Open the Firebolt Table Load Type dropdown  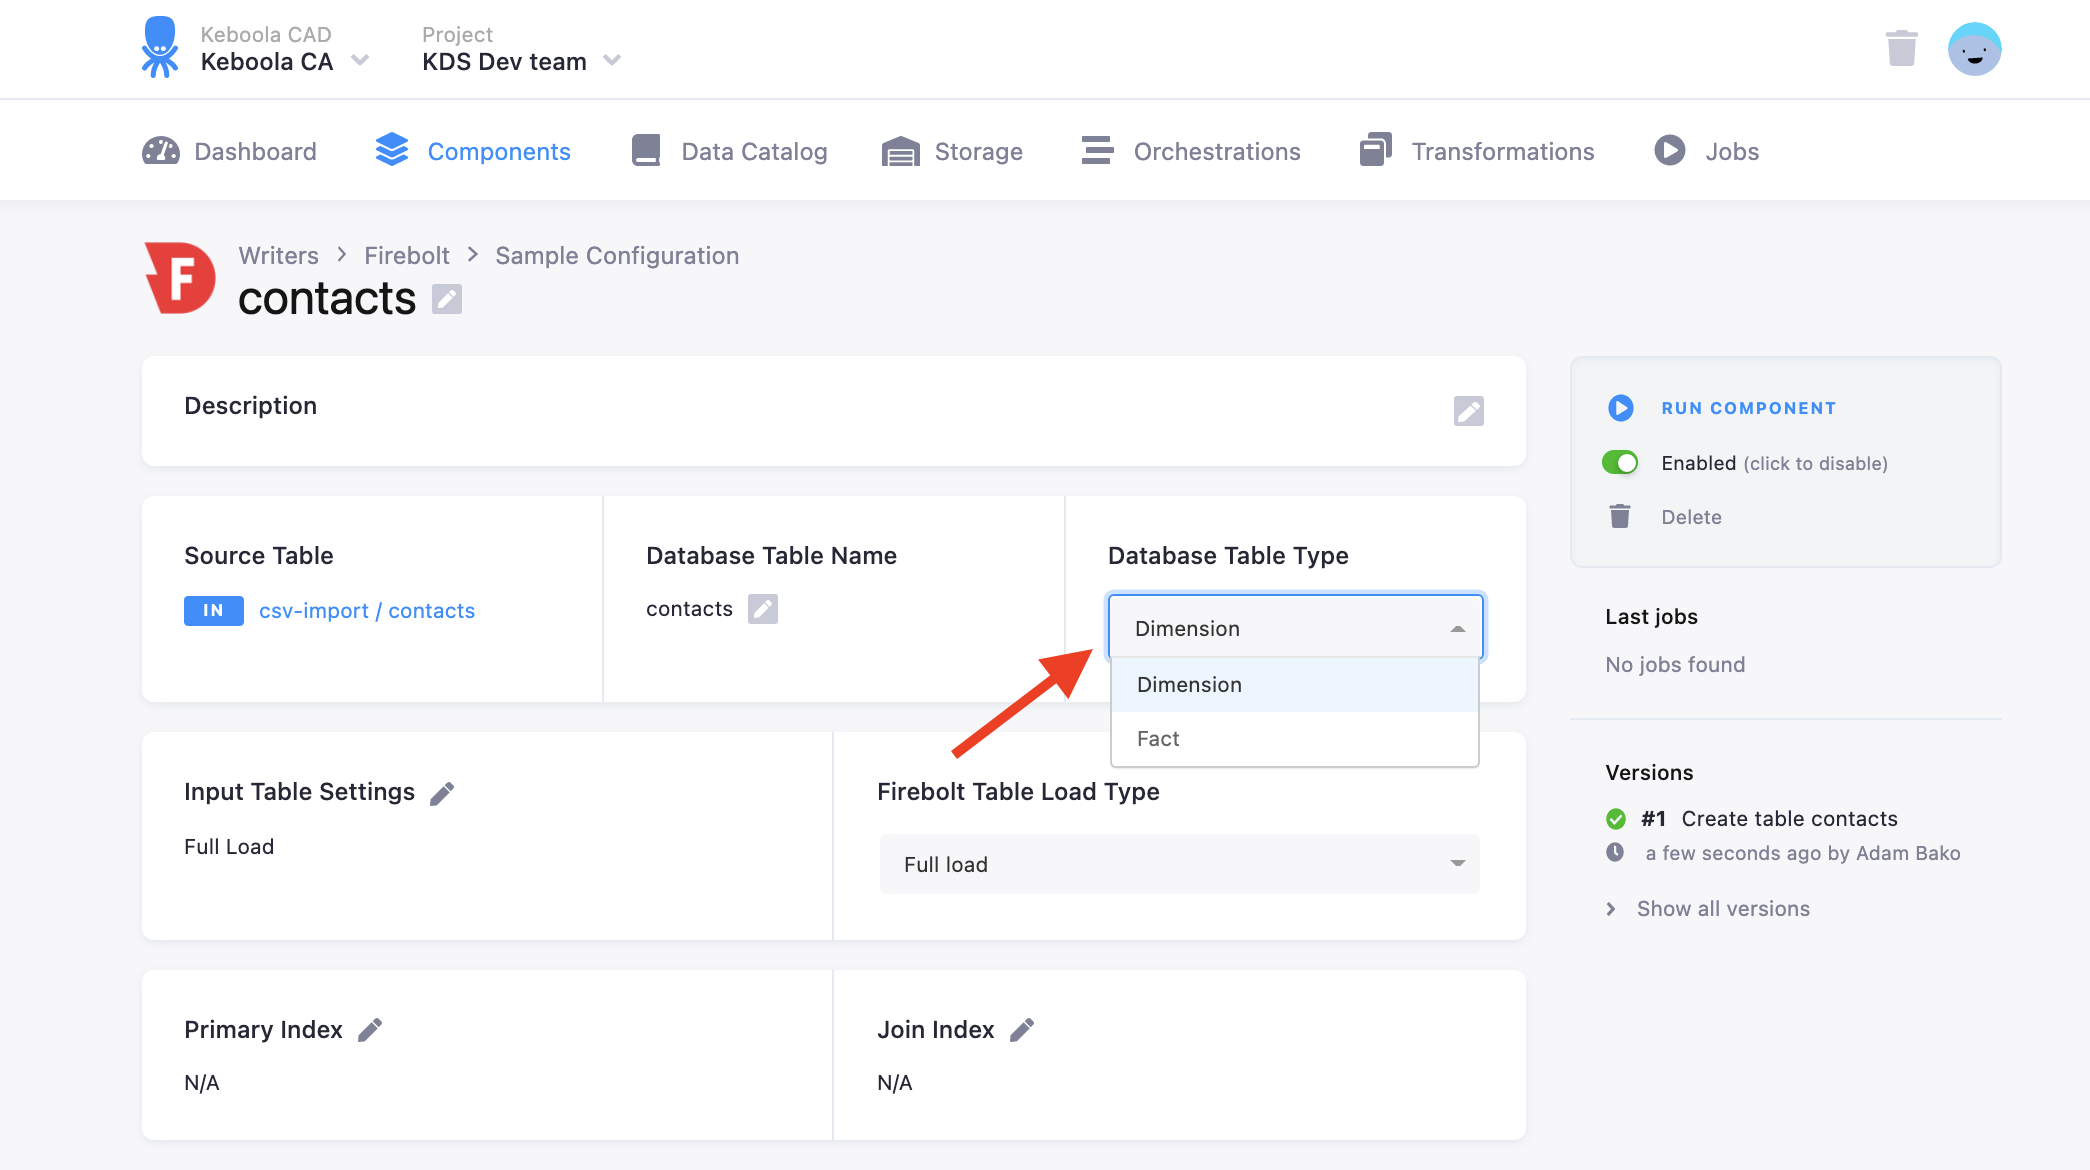1179,864
